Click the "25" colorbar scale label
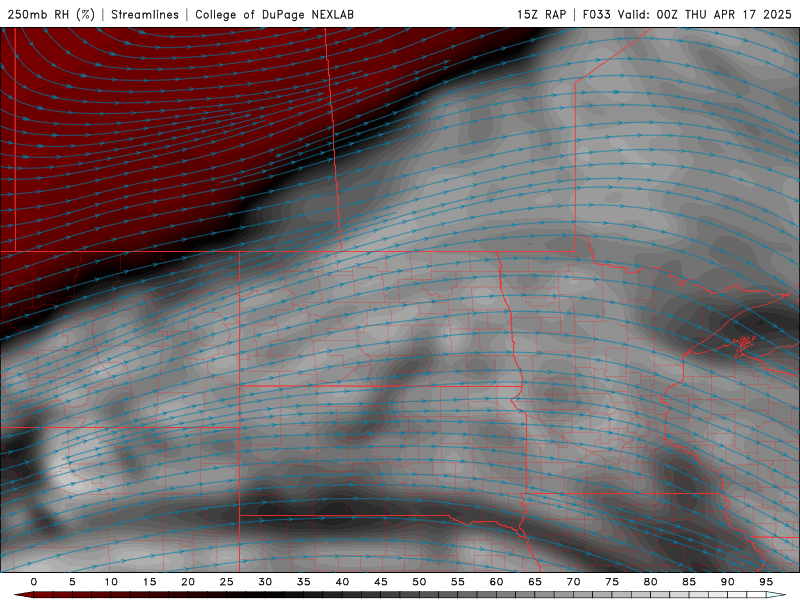 pyautogui.click(x=227, y=582)
